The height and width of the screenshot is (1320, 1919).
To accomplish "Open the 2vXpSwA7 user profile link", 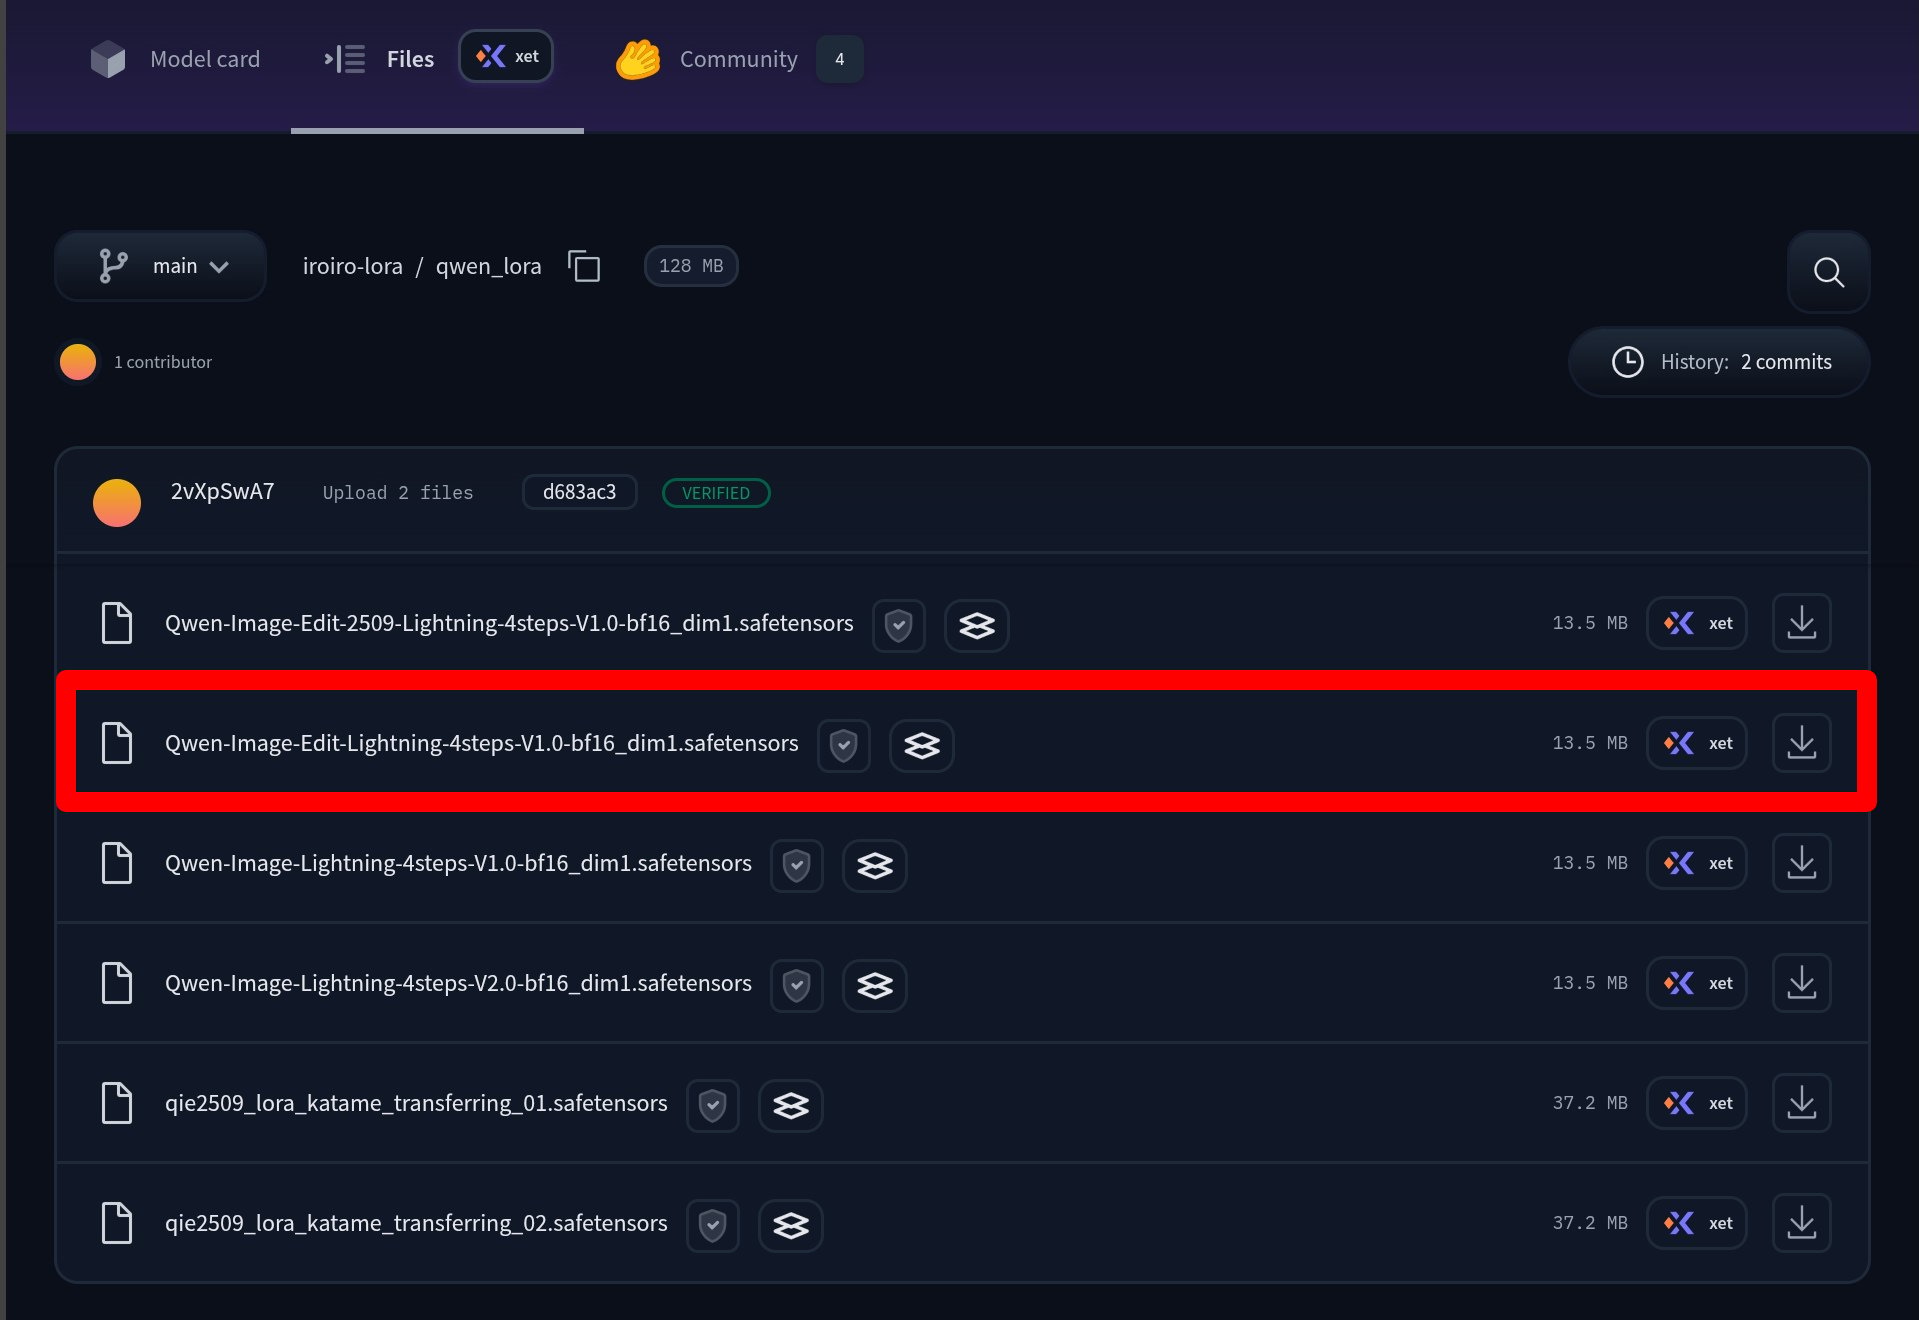I will coord(222,492).
